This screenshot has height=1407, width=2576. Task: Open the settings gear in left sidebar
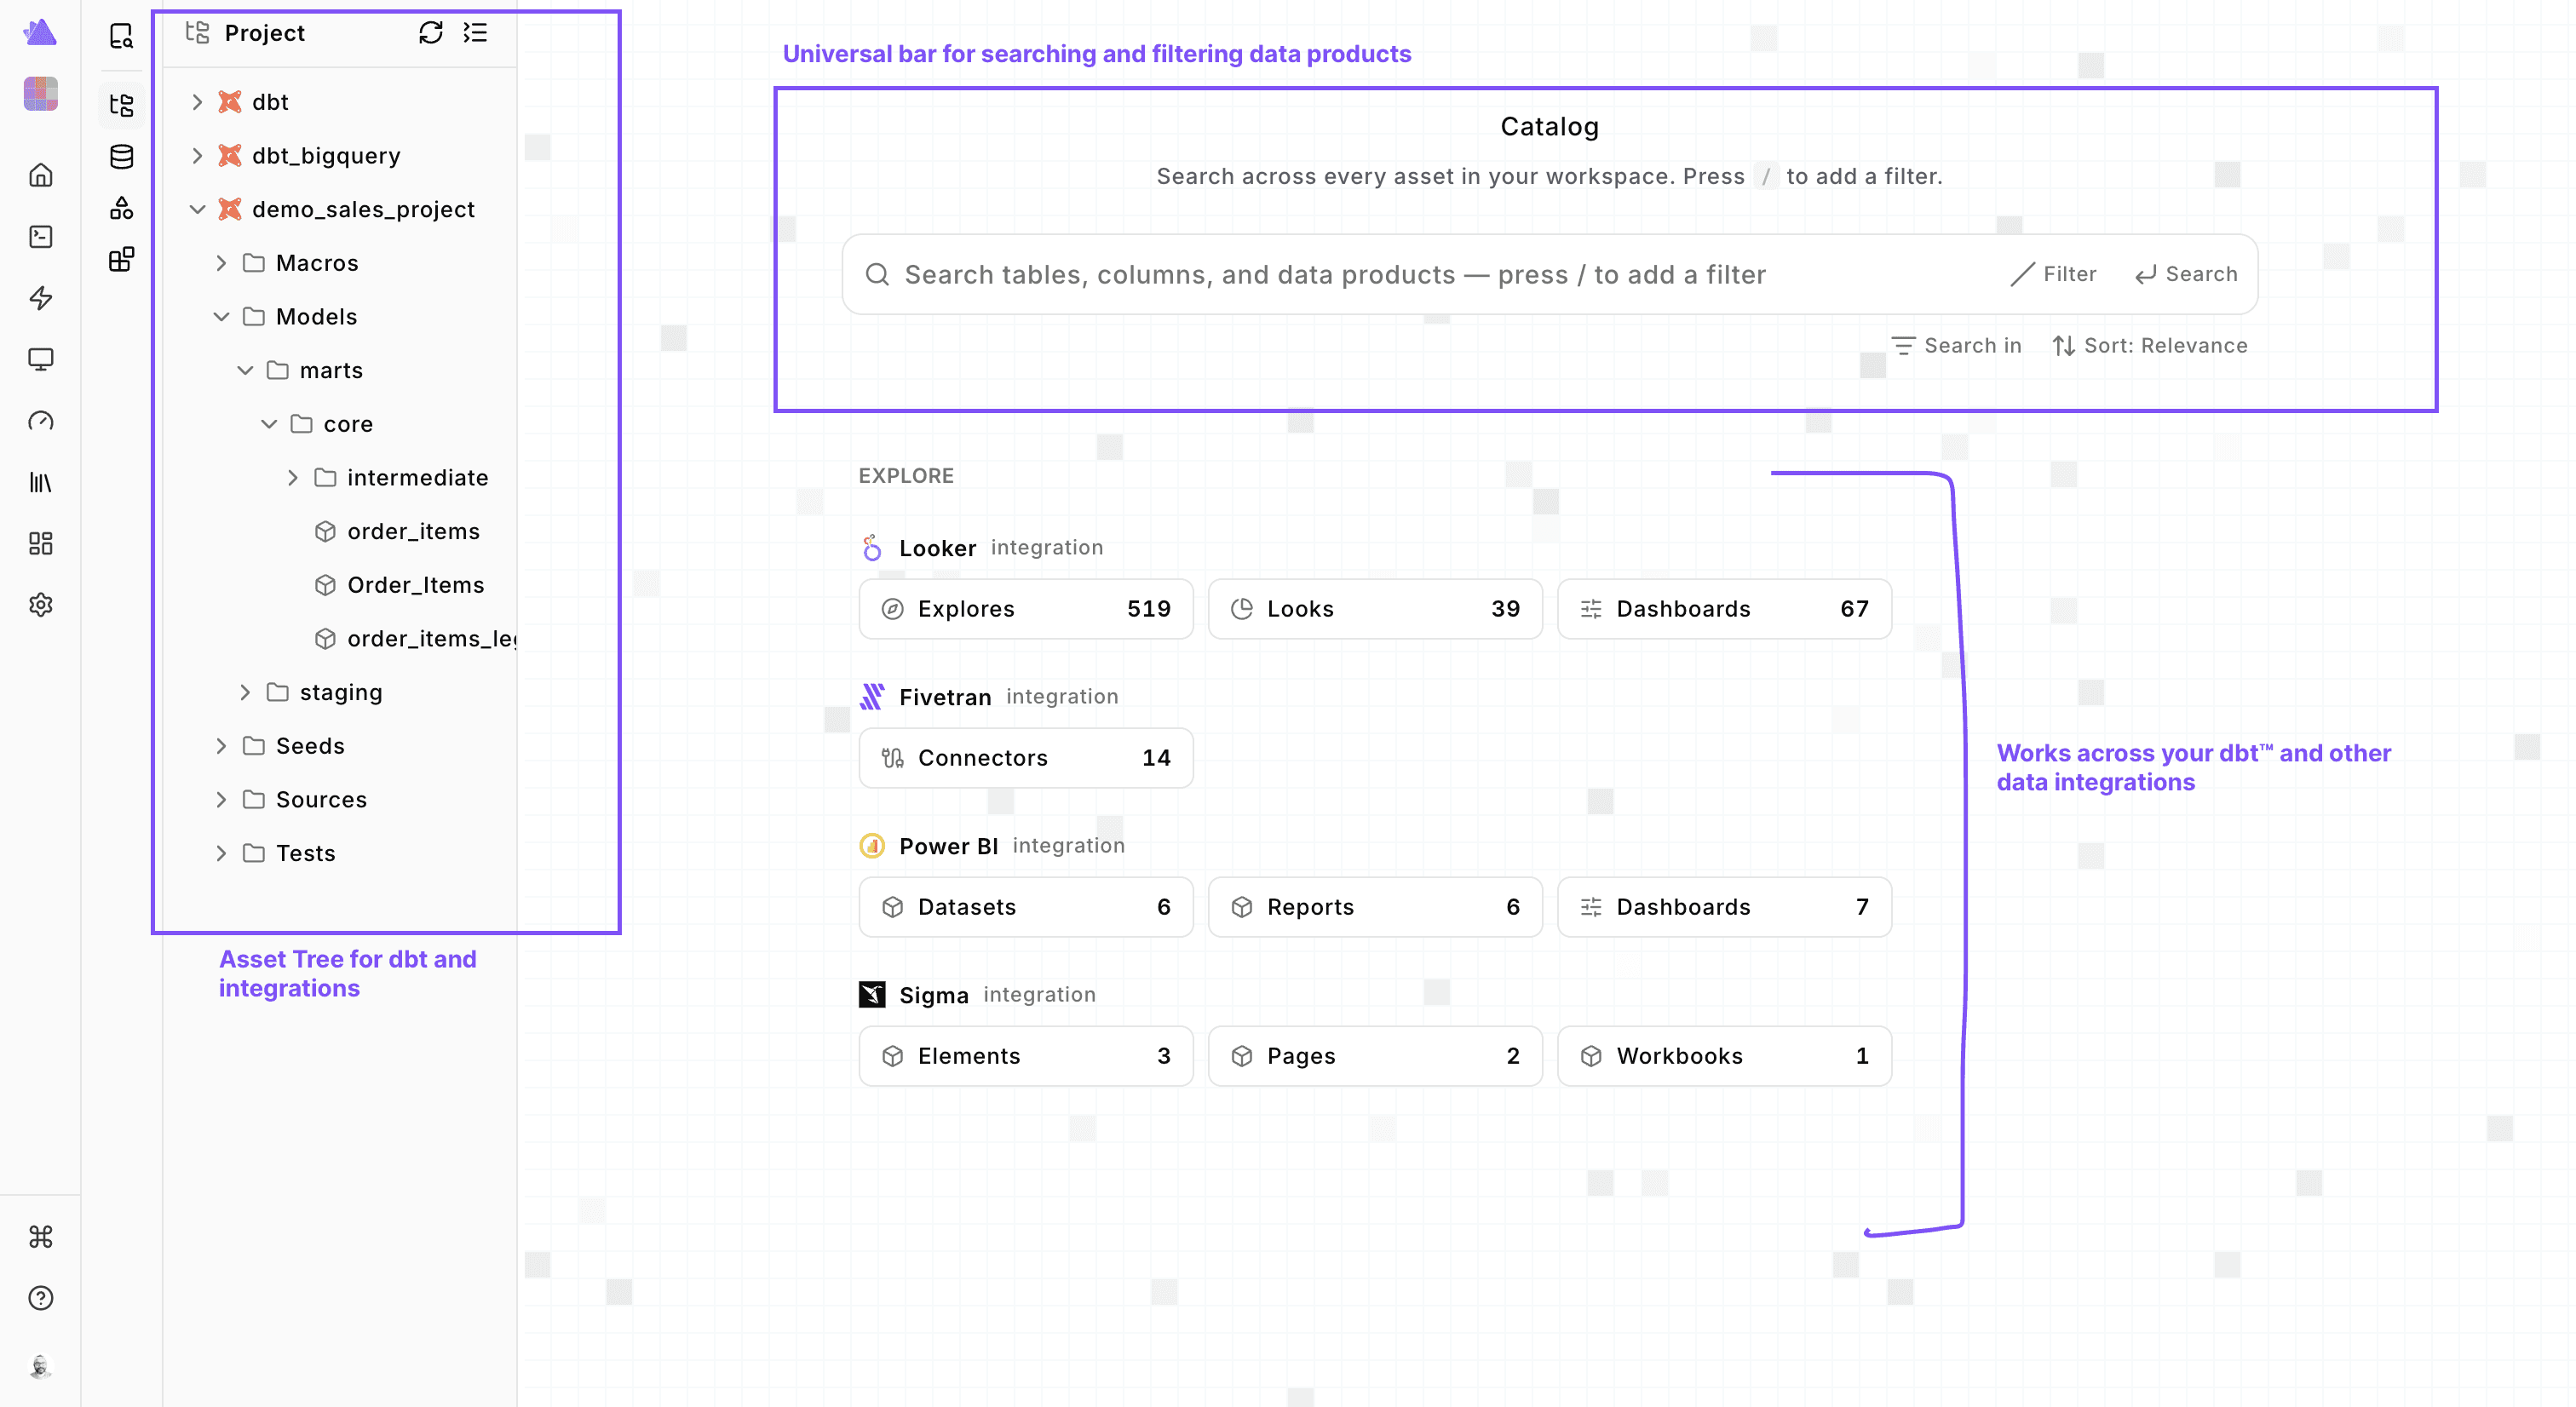pos(41,605)
